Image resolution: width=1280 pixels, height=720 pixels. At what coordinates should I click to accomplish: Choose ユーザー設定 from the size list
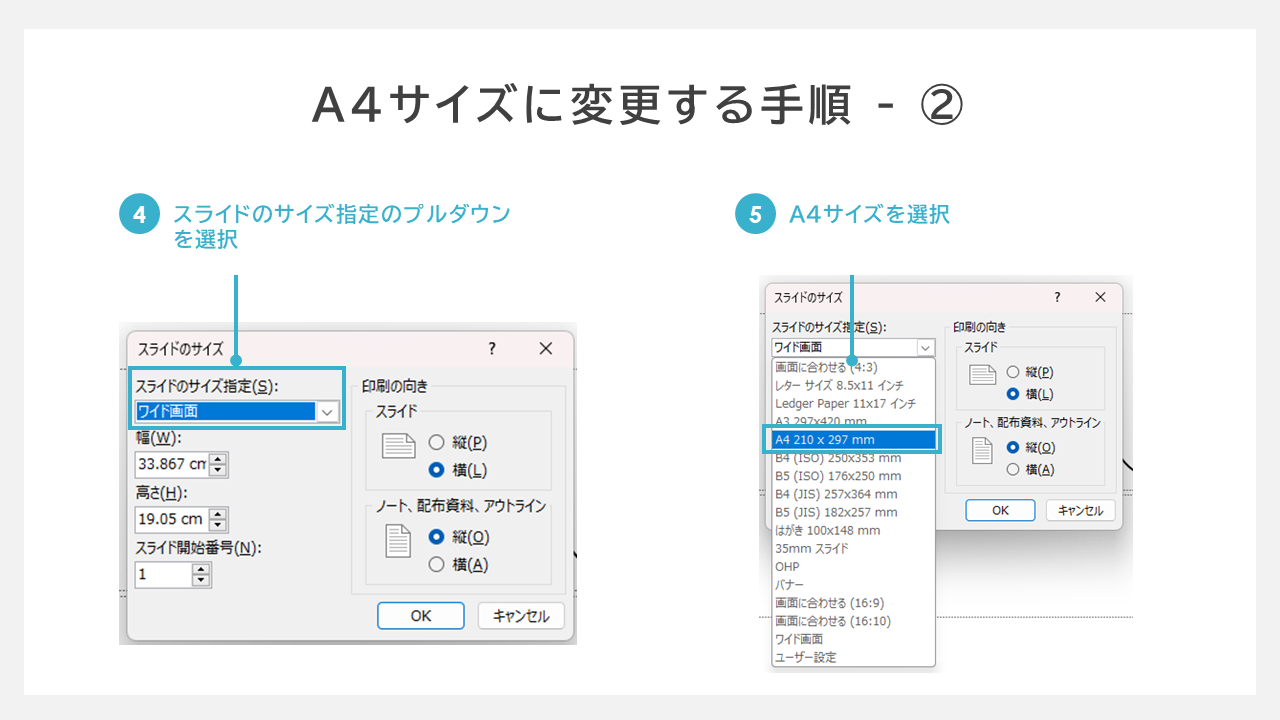click(x=853, y=657)
